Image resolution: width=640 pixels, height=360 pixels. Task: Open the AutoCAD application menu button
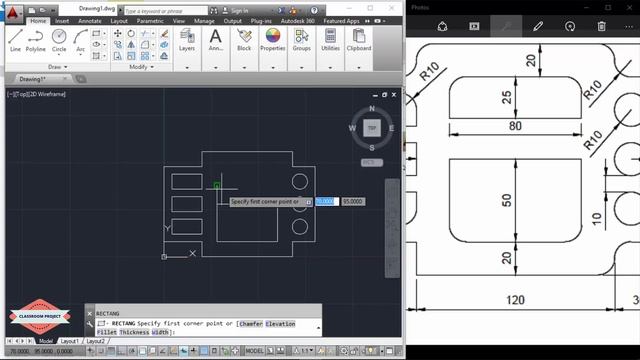[x=13, y=13]
